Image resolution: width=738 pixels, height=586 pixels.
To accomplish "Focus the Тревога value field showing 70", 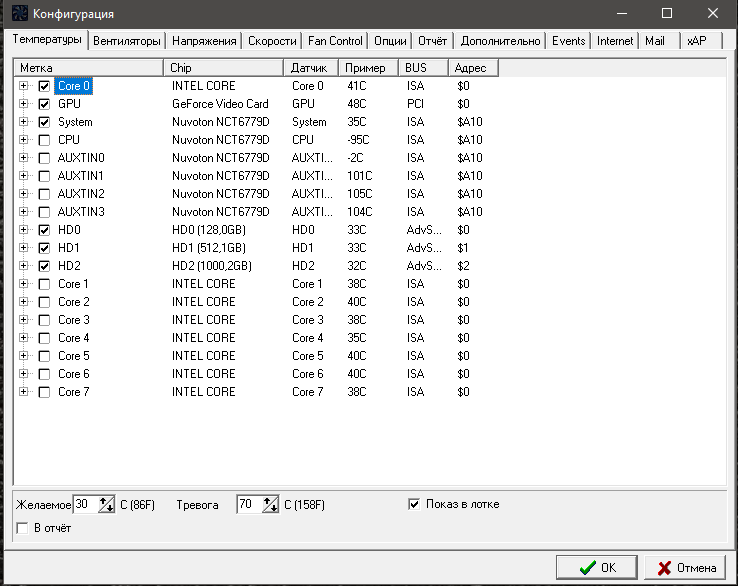I will tap(249, 505).
